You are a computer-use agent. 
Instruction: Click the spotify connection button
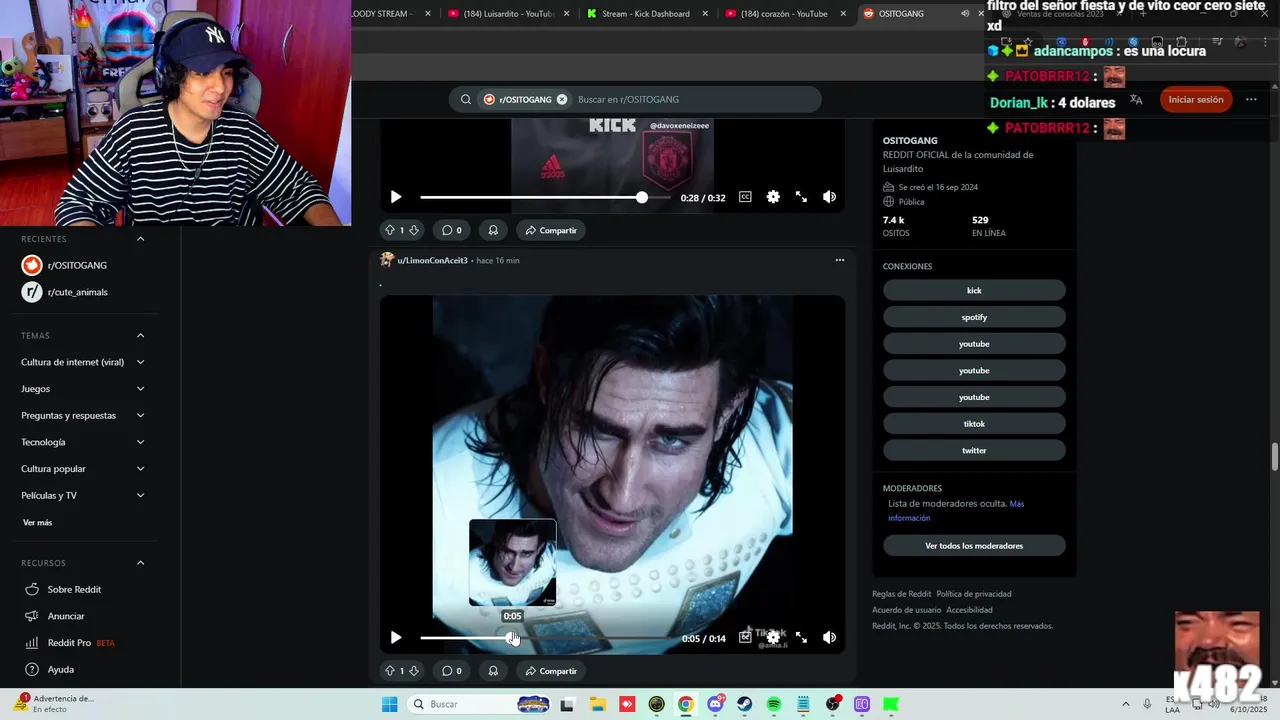point(974,317)
